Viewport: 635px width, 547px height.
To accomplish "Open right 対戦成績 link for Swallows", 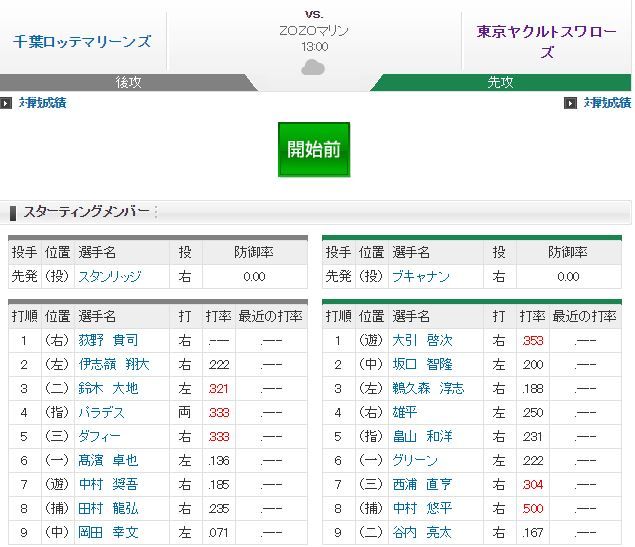I will coord(607,103).
